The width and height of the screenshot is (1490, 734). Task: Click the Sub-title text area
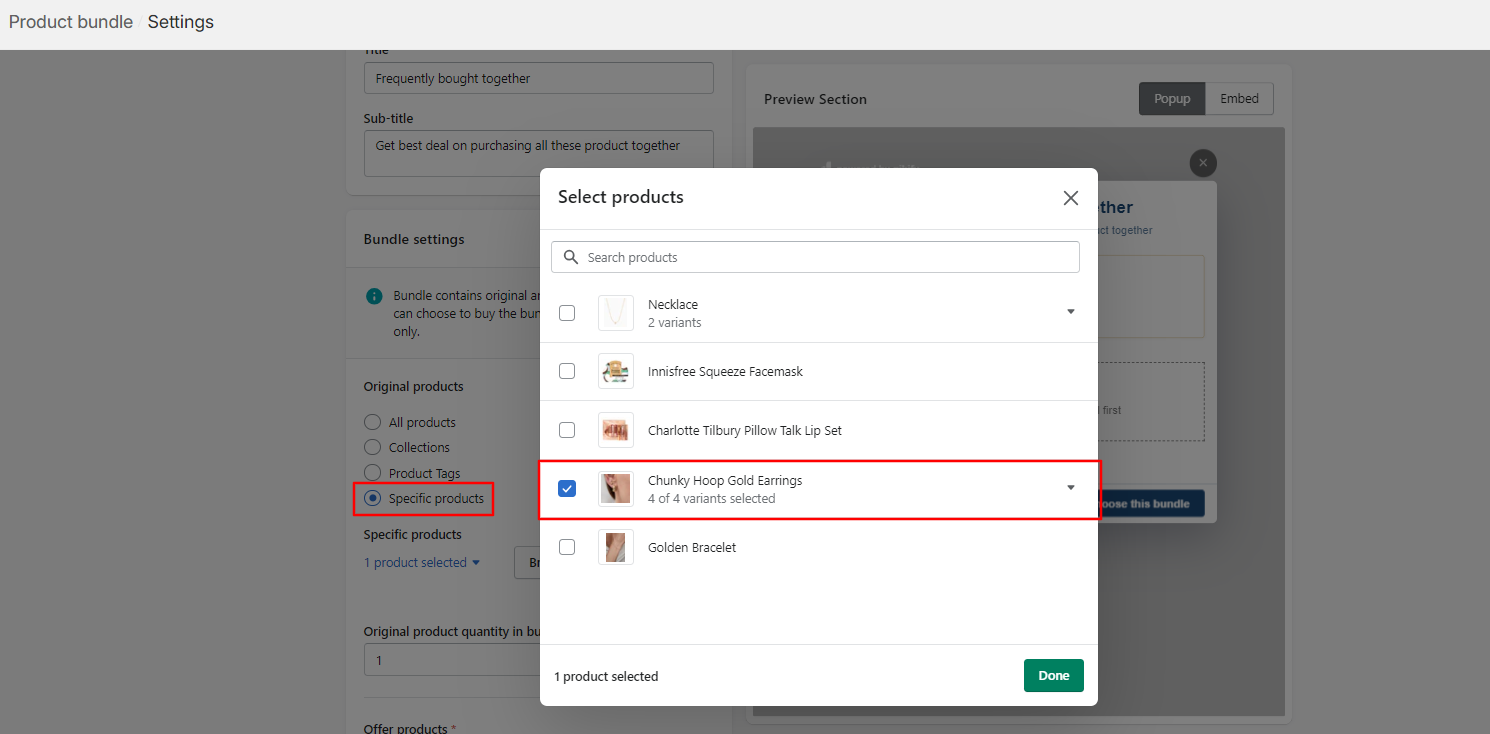pyautogui.click(x=539, y=153)
